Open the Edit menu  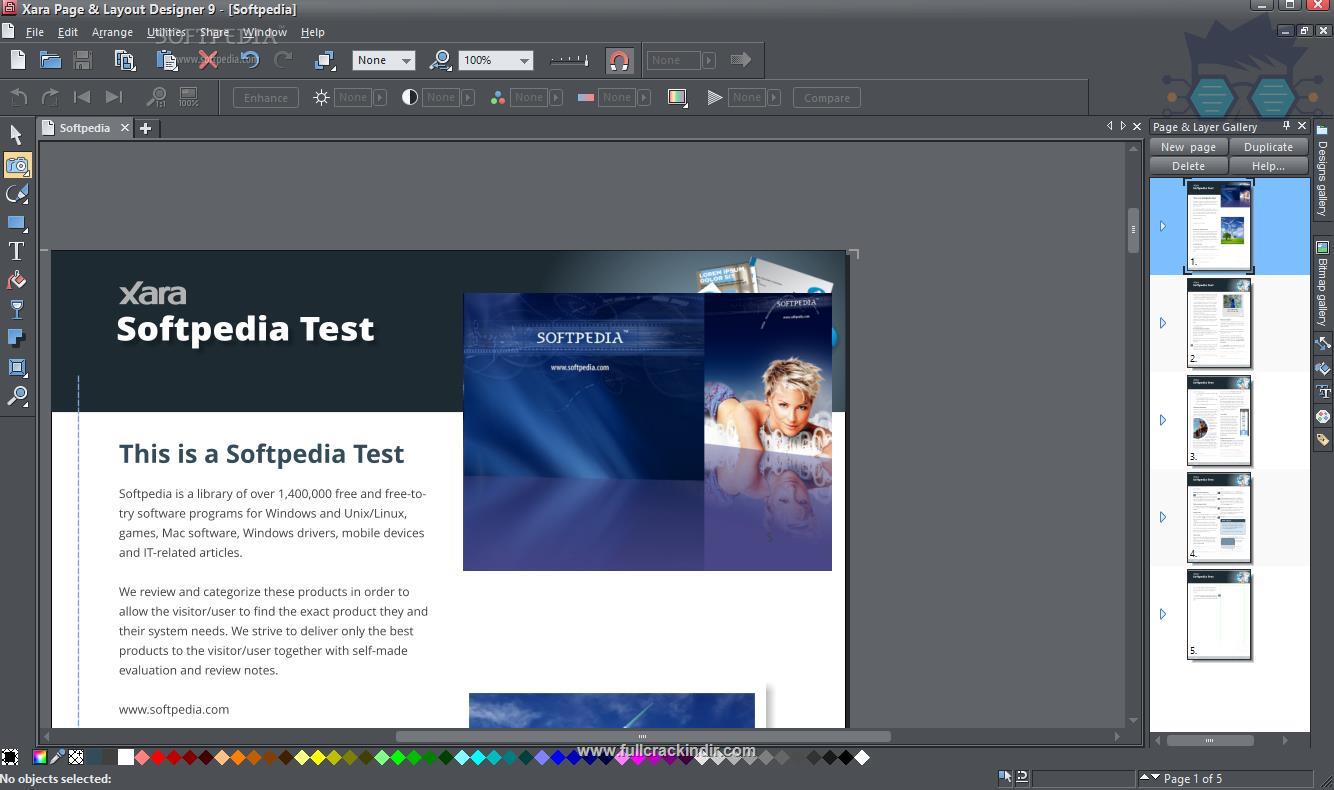pos(68,32)
